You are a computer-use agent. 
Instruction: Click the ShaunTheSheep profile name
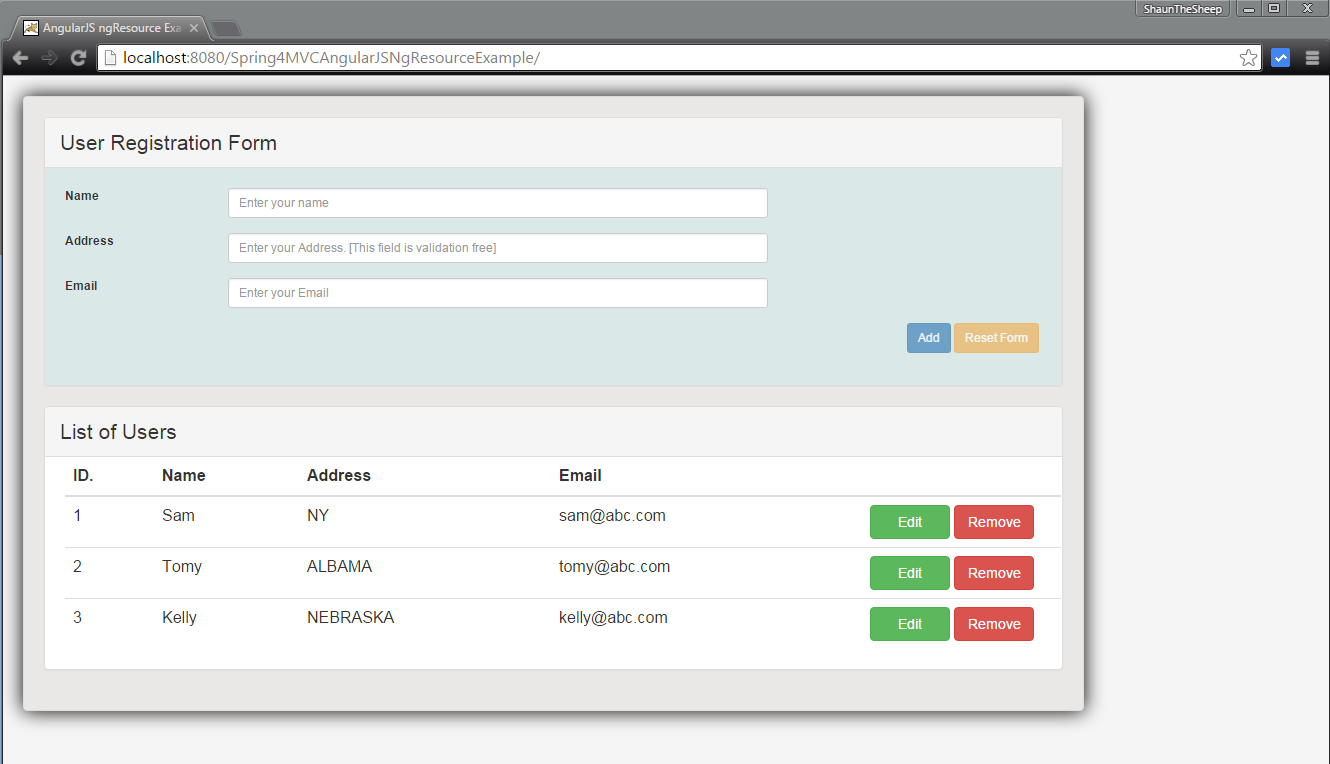tap(1182, 8)
